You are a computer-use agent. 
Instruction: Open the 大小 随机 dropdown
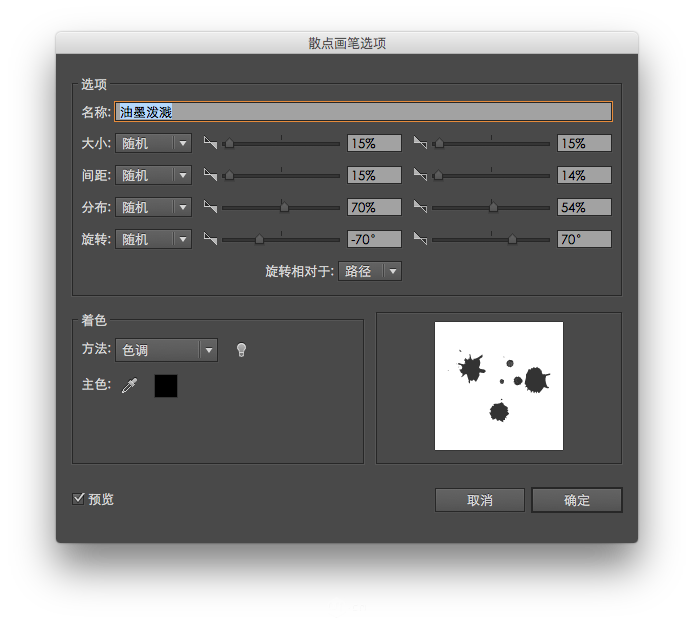pos(153,143)
